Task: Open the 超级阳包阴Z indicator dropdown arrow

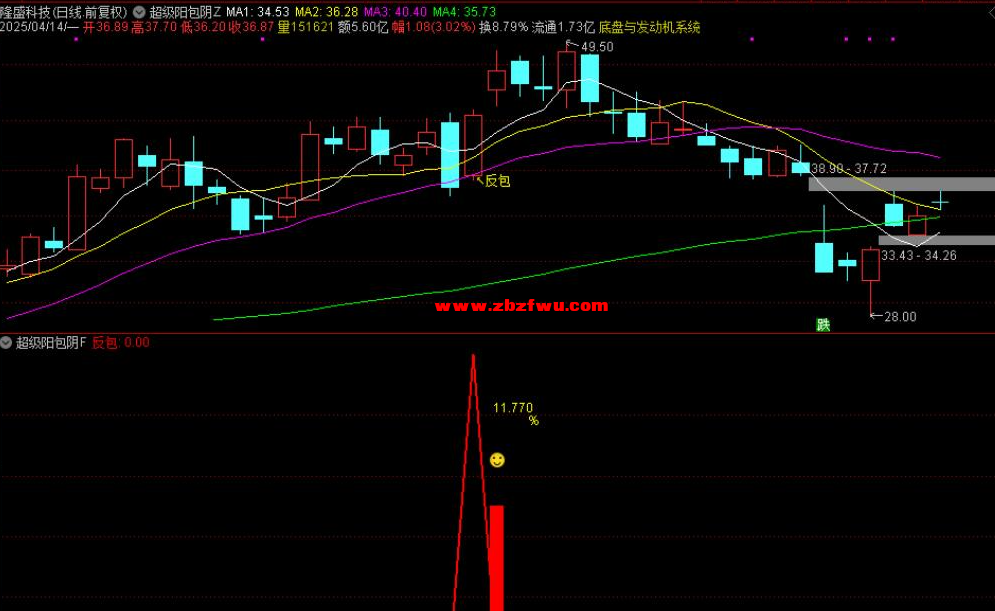Action: (x=139, y=12)
